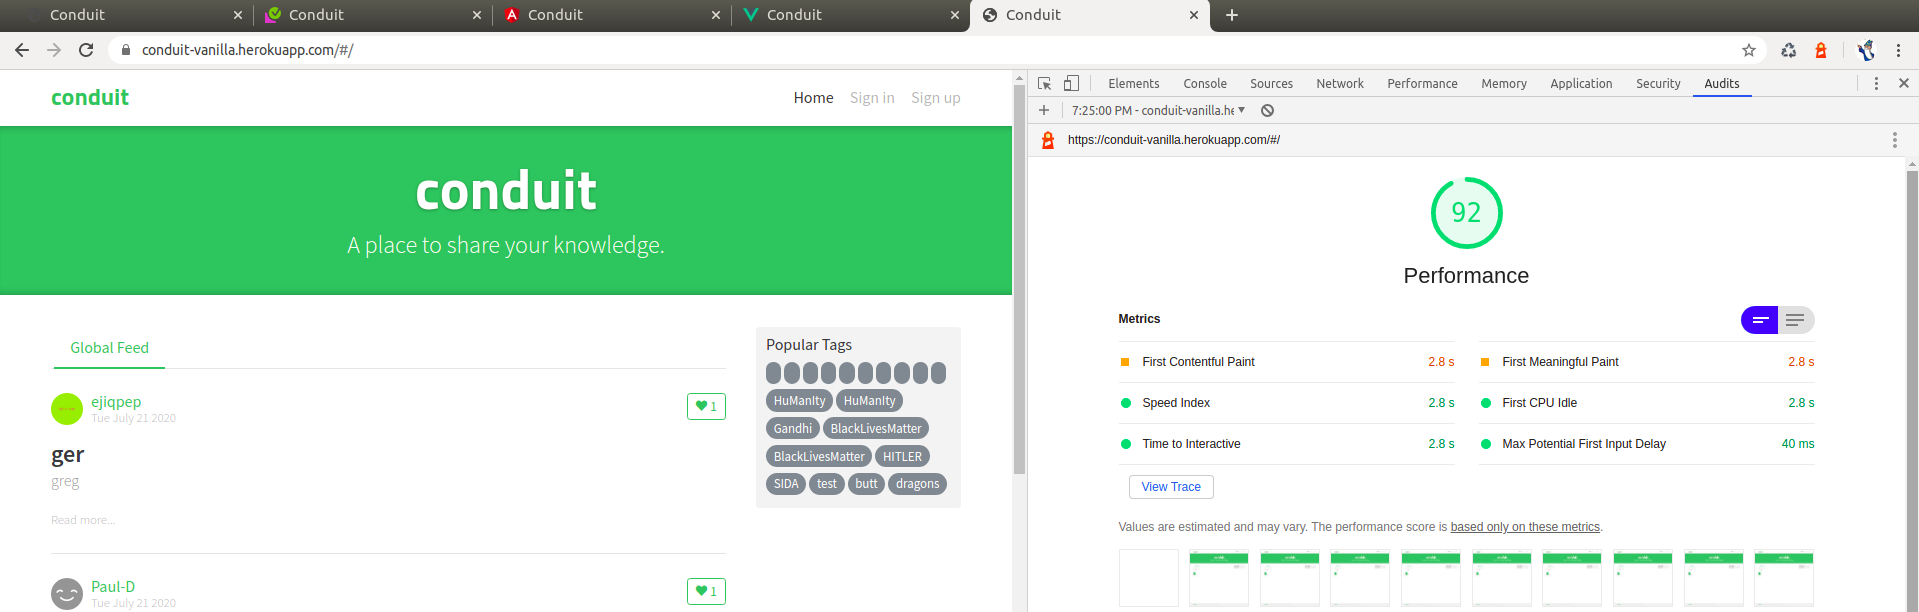1919x612 pixels.
Task: Like the ejiqpep article with the heart
Action: pyautogui.click(x=706, y=406)
